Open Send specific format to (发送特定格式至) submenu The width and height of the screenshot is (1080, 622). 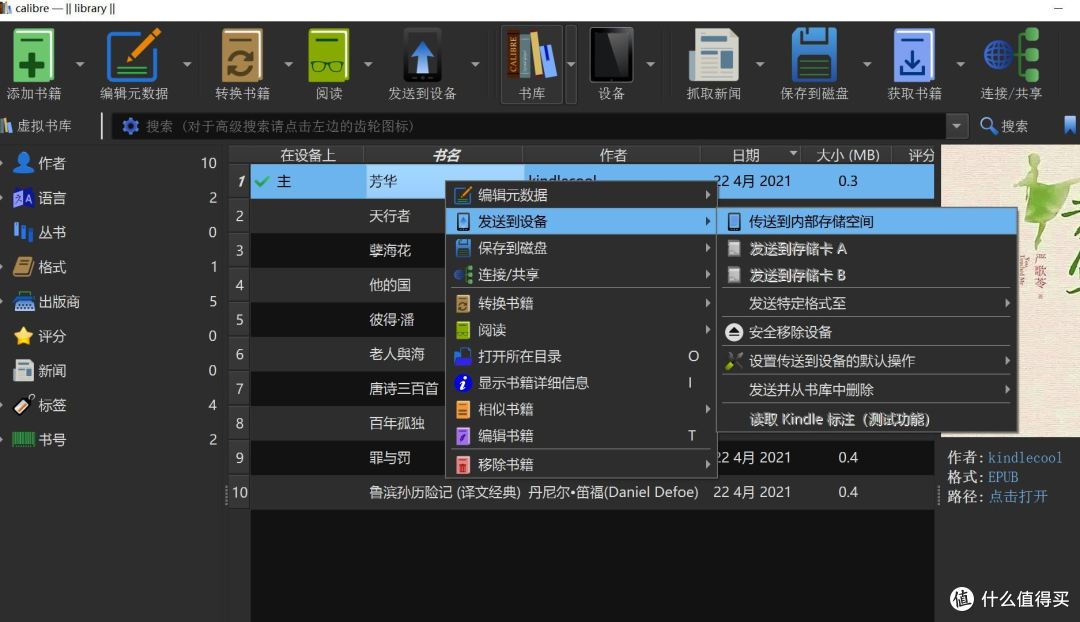pyautogui.click(x=868, y=304)
